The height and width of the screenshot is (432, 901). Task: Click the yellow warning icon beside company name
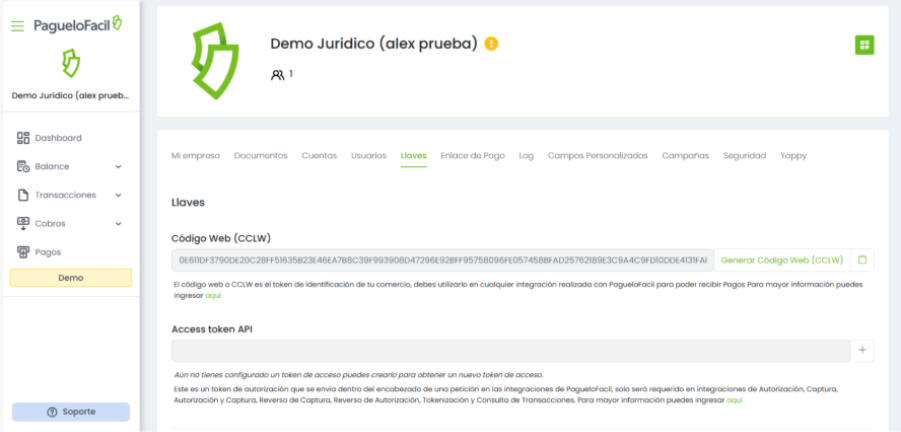pos(491,44)
